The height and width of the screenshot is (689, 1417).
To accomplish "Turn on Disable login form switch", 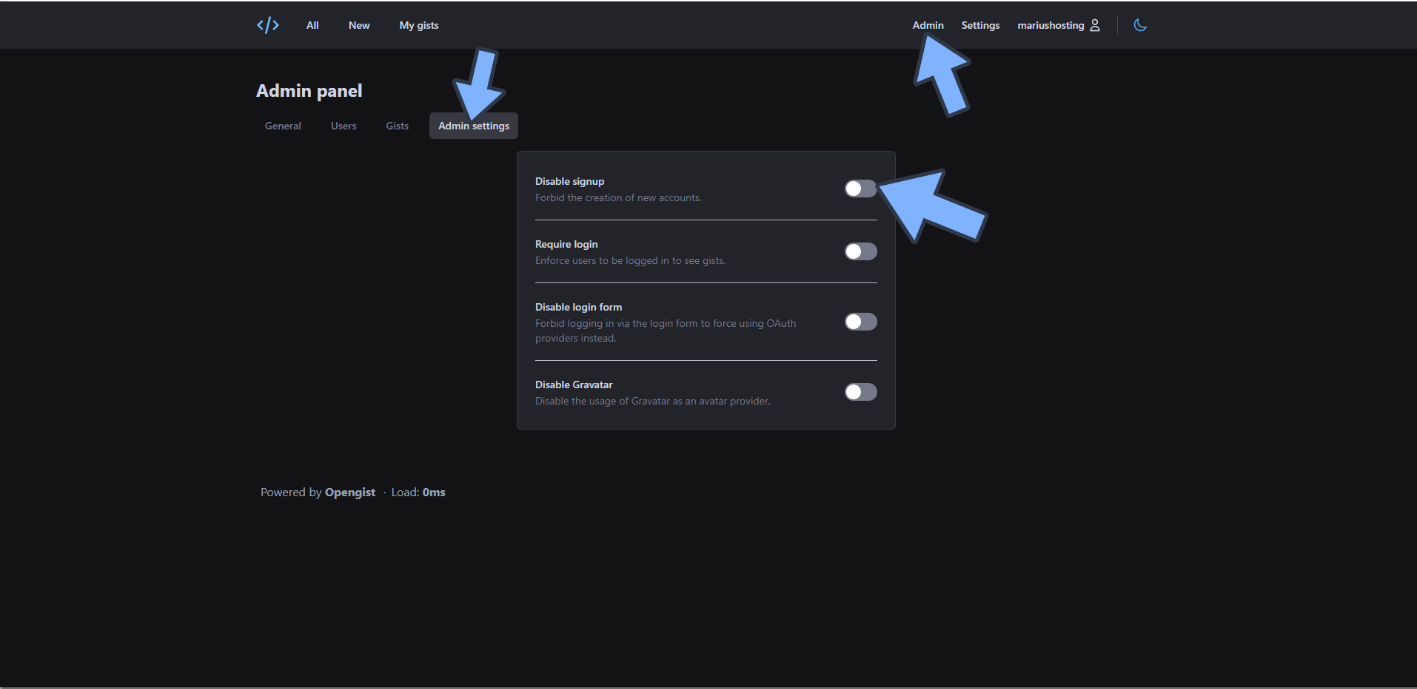I will coord(860,322).
